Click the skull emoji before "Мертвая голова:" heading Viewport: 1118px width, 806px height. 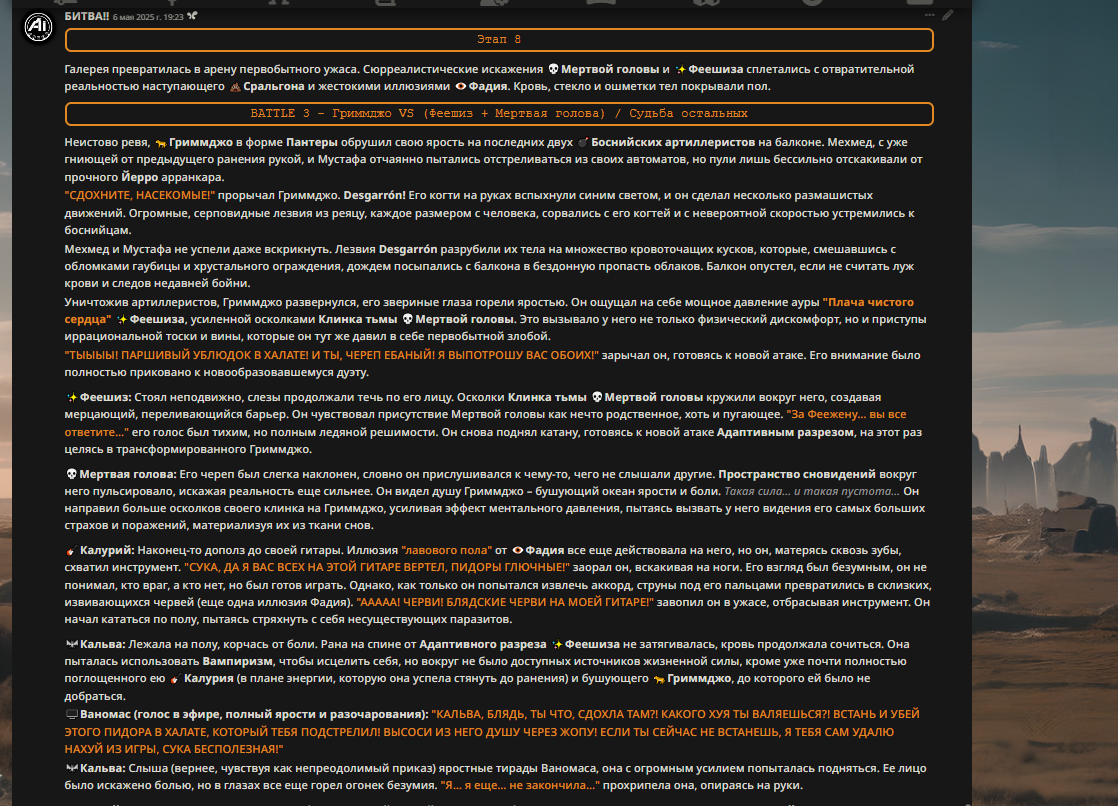click(71, 474)
